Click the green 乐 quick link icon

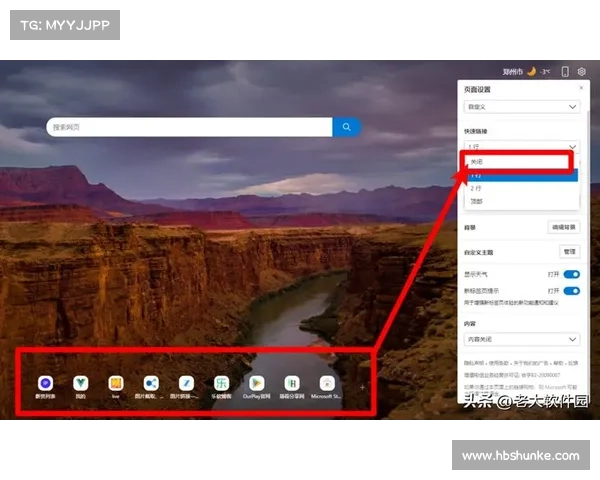(x=221, y=383)
